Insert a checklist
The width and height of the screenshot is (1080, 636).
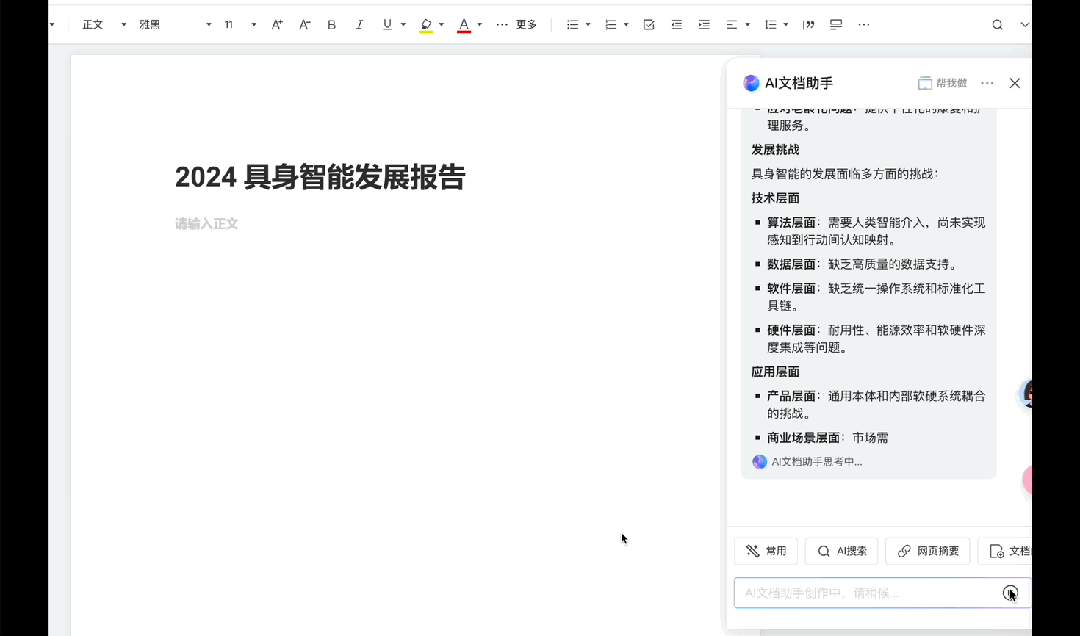coord(649,24)
